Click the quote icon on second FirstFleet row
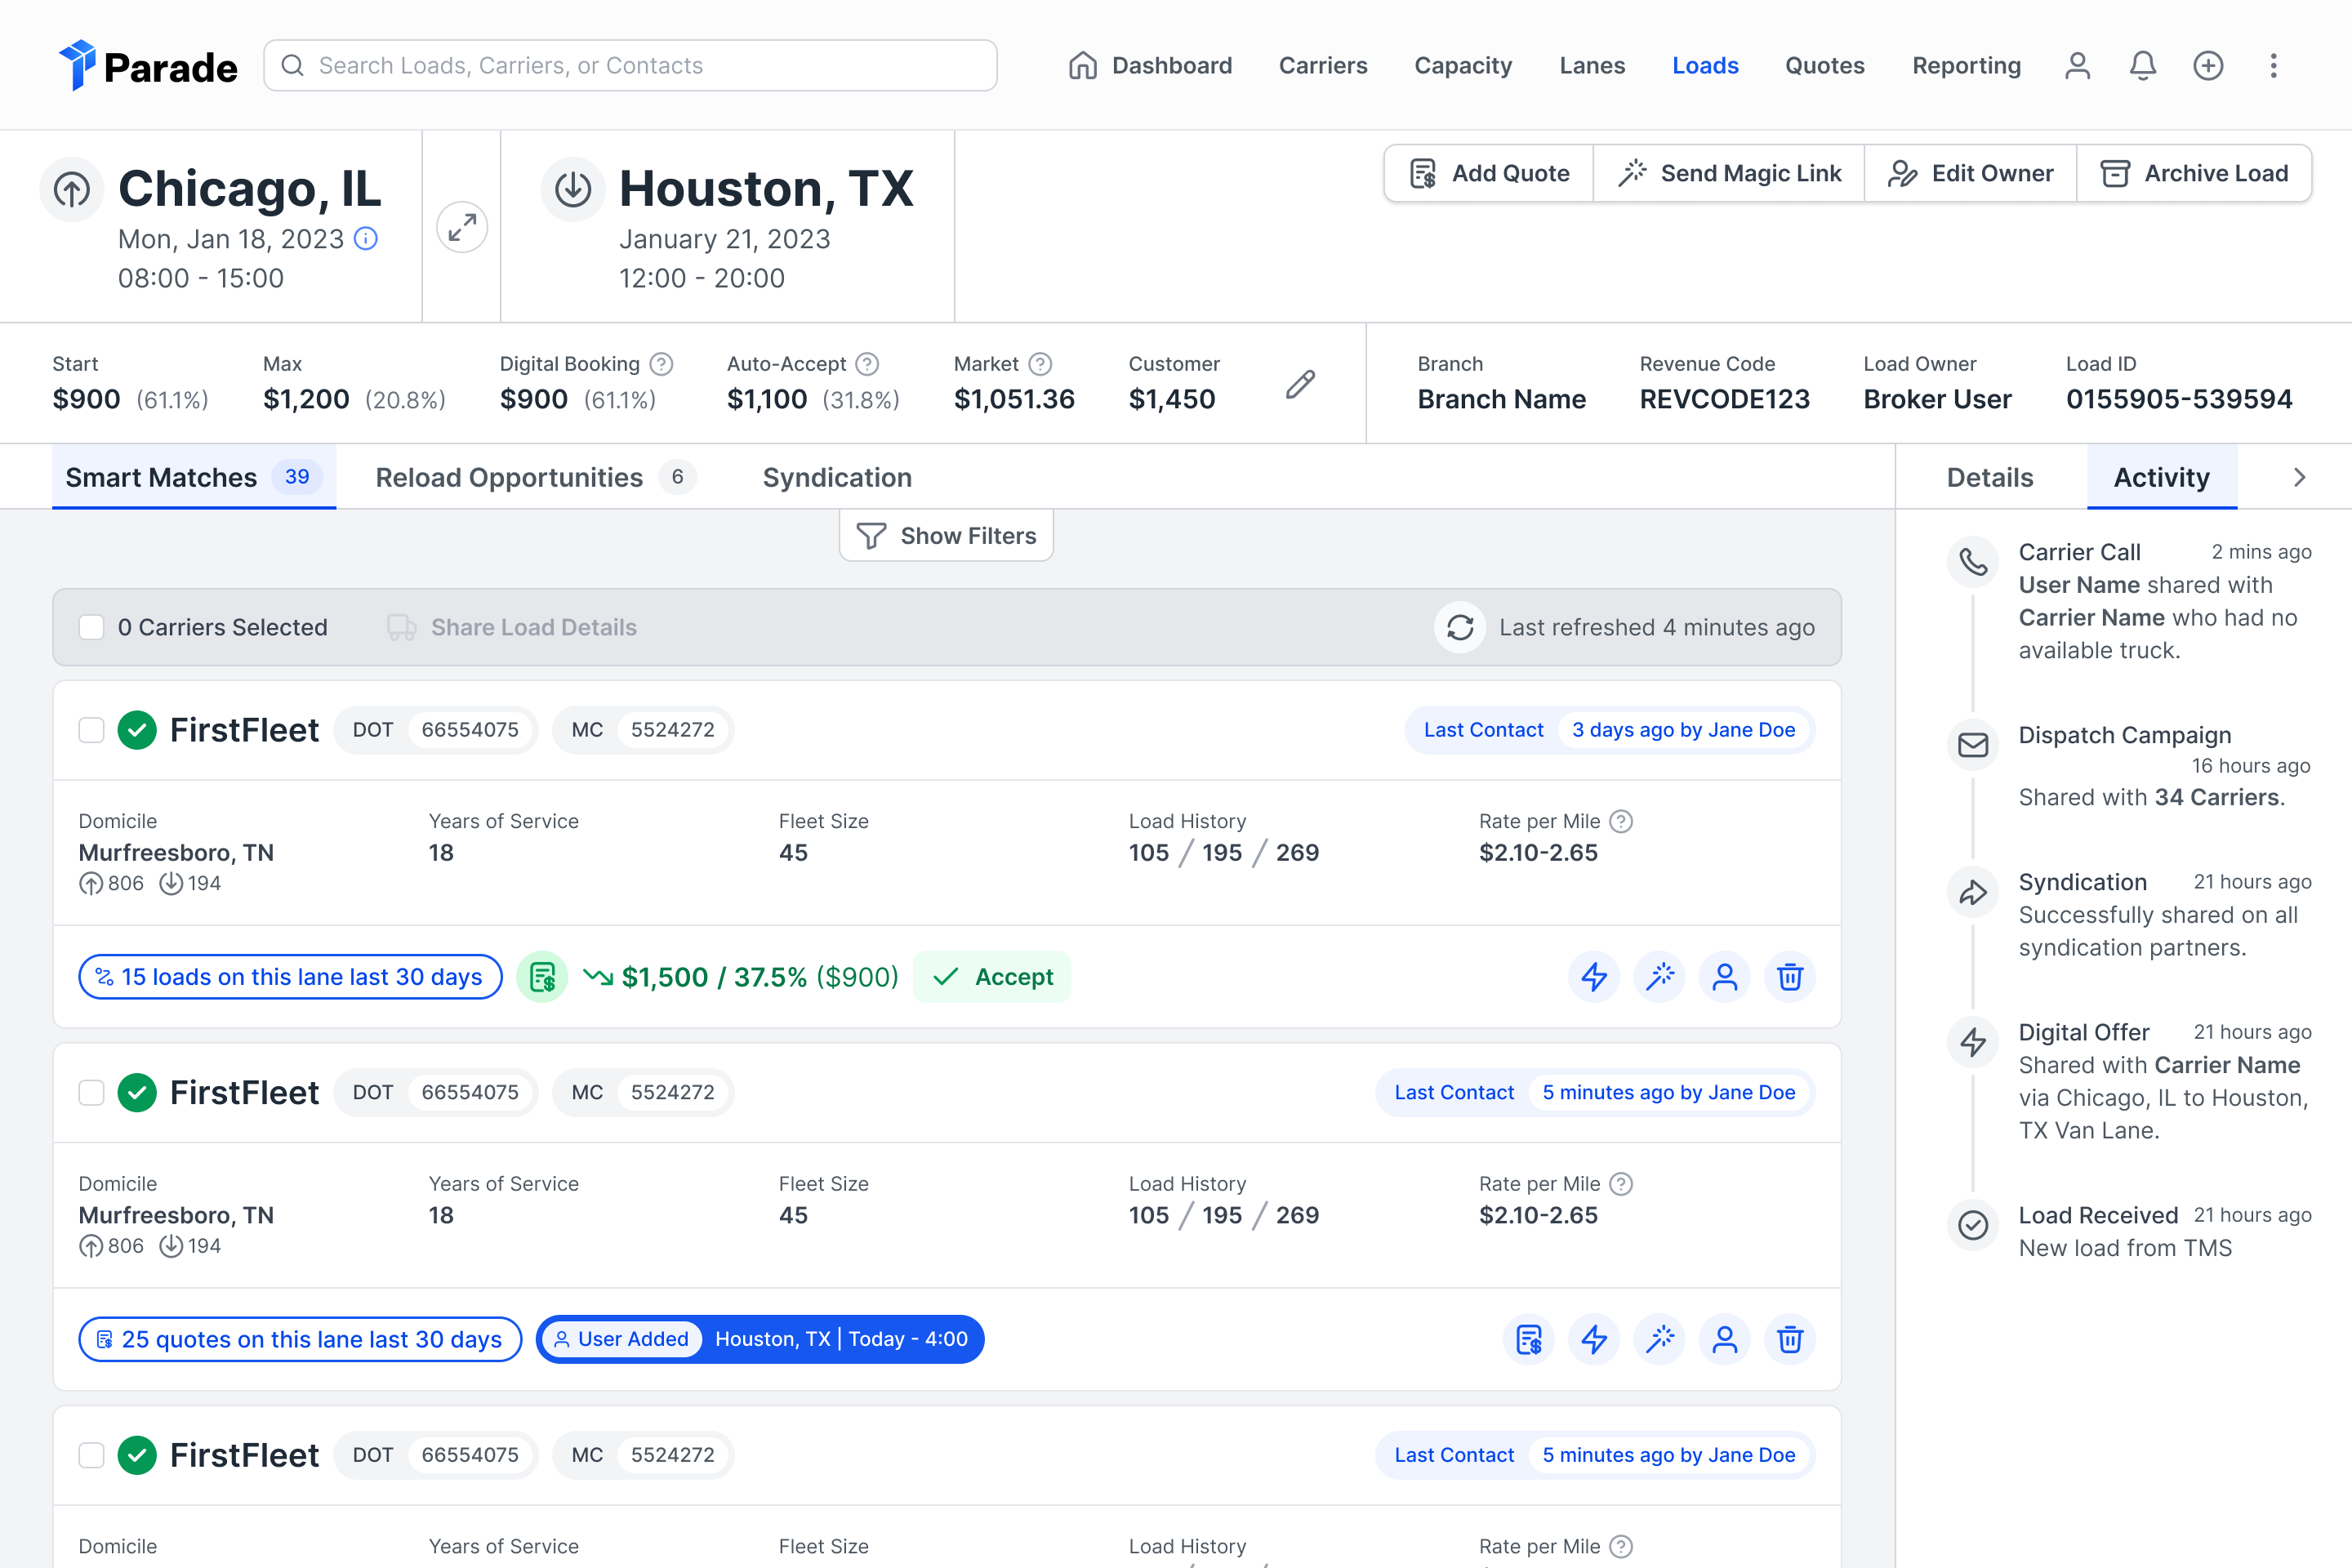The height and width of the screenshot is (1568, 2352). pos(1529,1339)
